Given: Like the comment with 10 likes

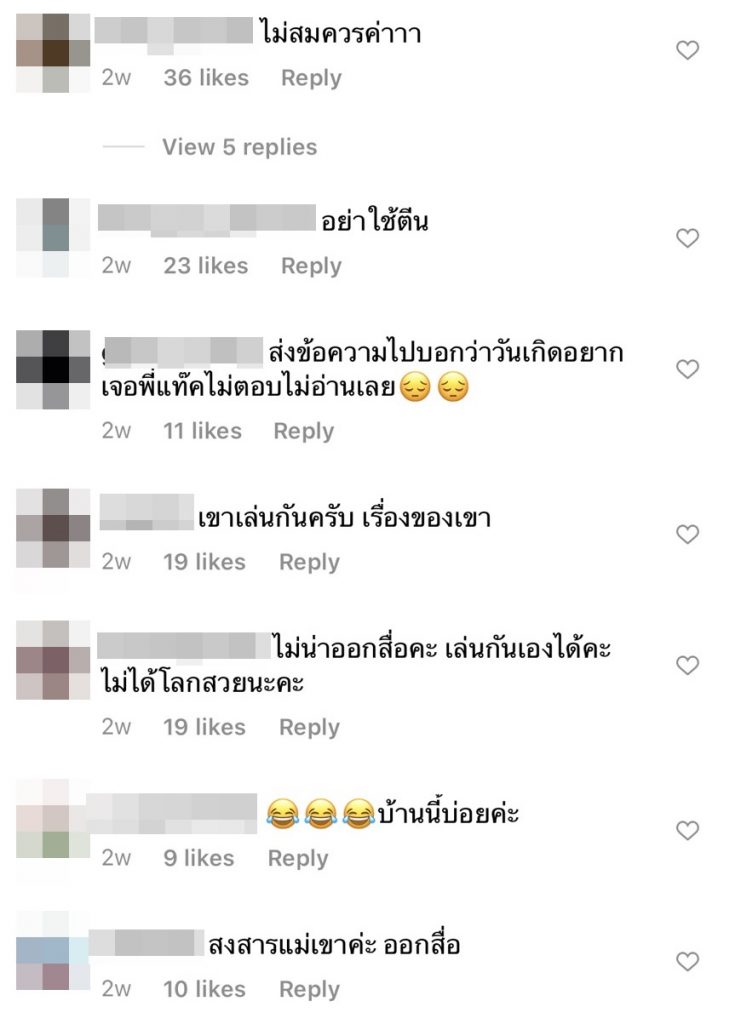Looking at the screenshot, I should [687, 961].
